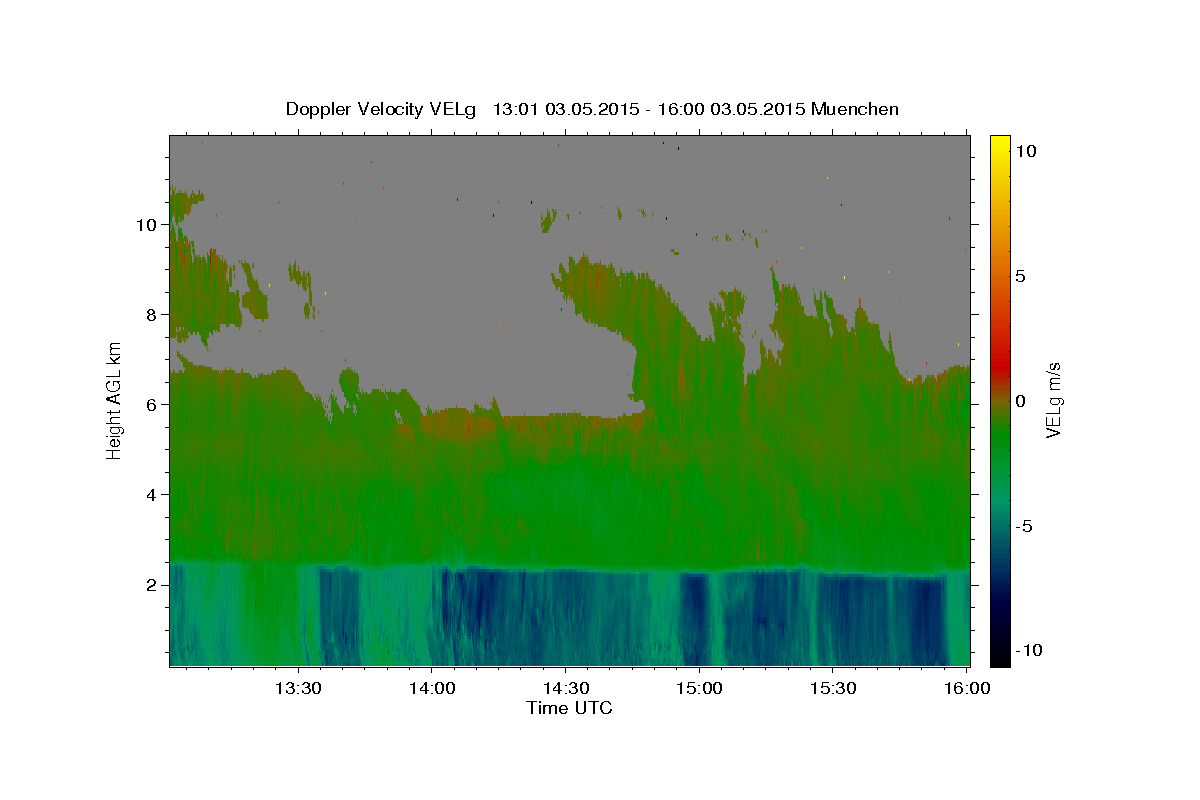This screenshot has height=800, width=1200.
Task: Click the 'Time UTC' axis title
Action: tap(569, 708)
